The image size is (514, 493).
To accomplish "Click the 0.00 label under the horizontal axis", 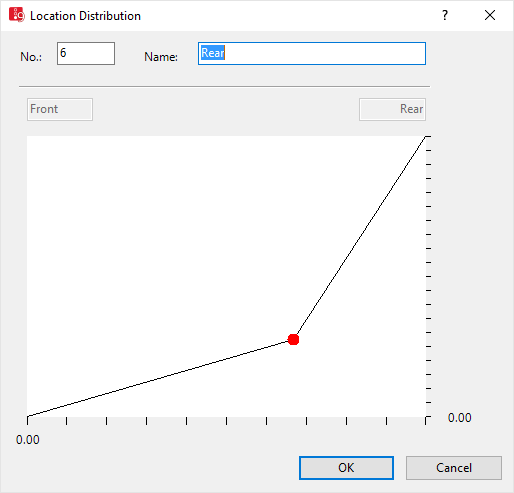I will (x=28, y=440).
